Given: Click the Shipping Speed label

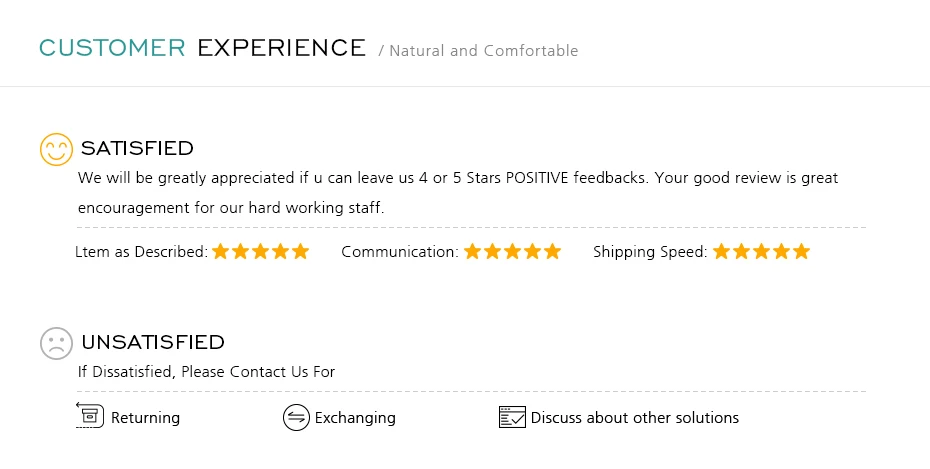Looking at the screenshot, I should pos(651,252).
